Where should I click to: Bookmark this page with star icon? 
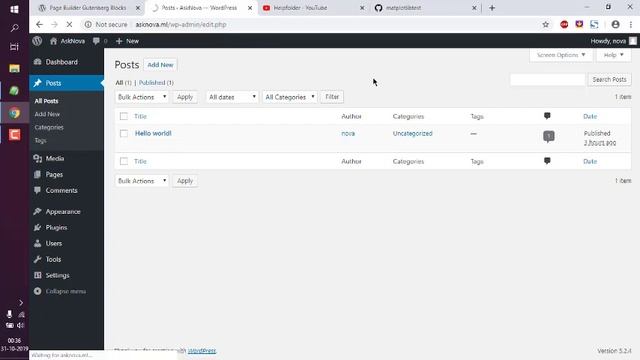(546, 24)
